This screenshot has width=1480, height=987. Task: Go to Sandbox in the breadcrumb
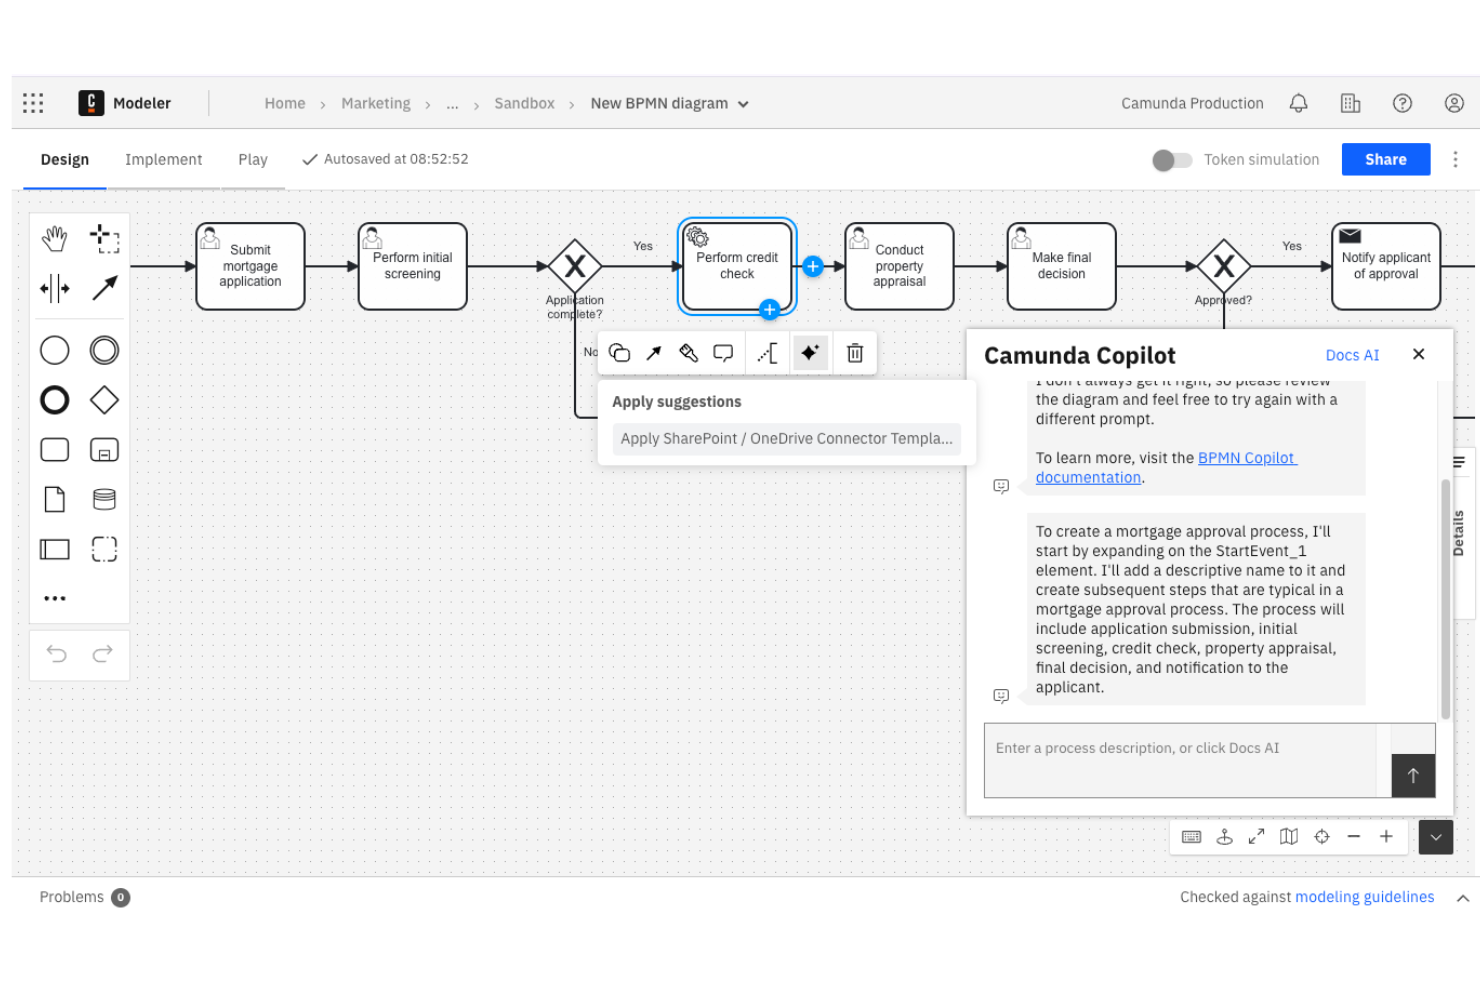point(524,103)
